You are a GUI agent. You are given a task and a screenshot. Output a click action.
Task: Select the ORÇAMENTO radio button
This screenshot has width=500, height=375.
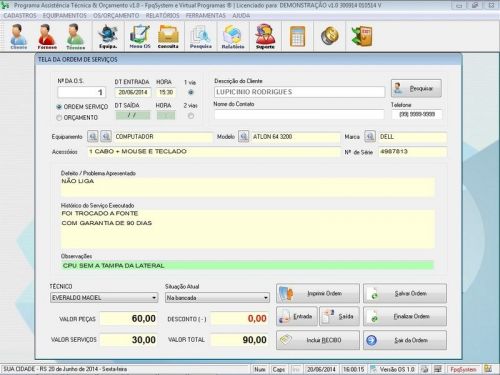[x=59, y=118]
